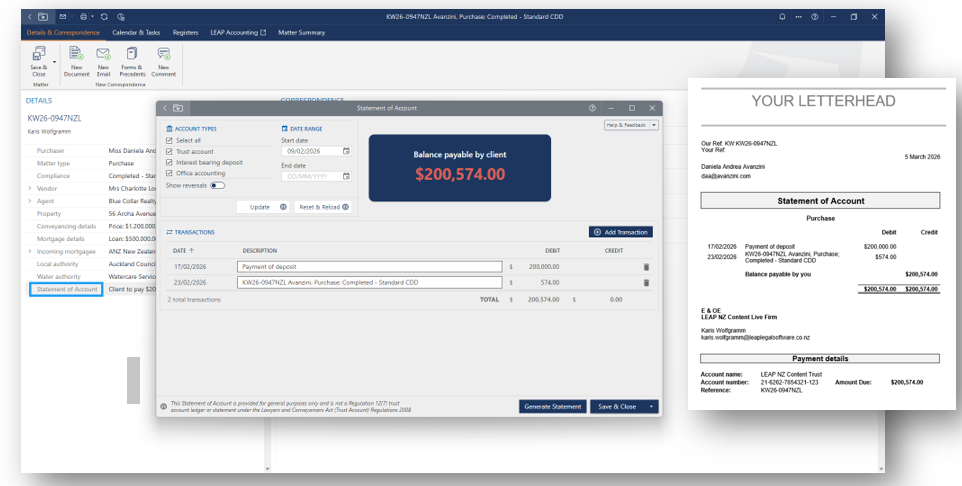962x486 pixels.
Task: Click the Add Transaction button
Action: [621, 232]
